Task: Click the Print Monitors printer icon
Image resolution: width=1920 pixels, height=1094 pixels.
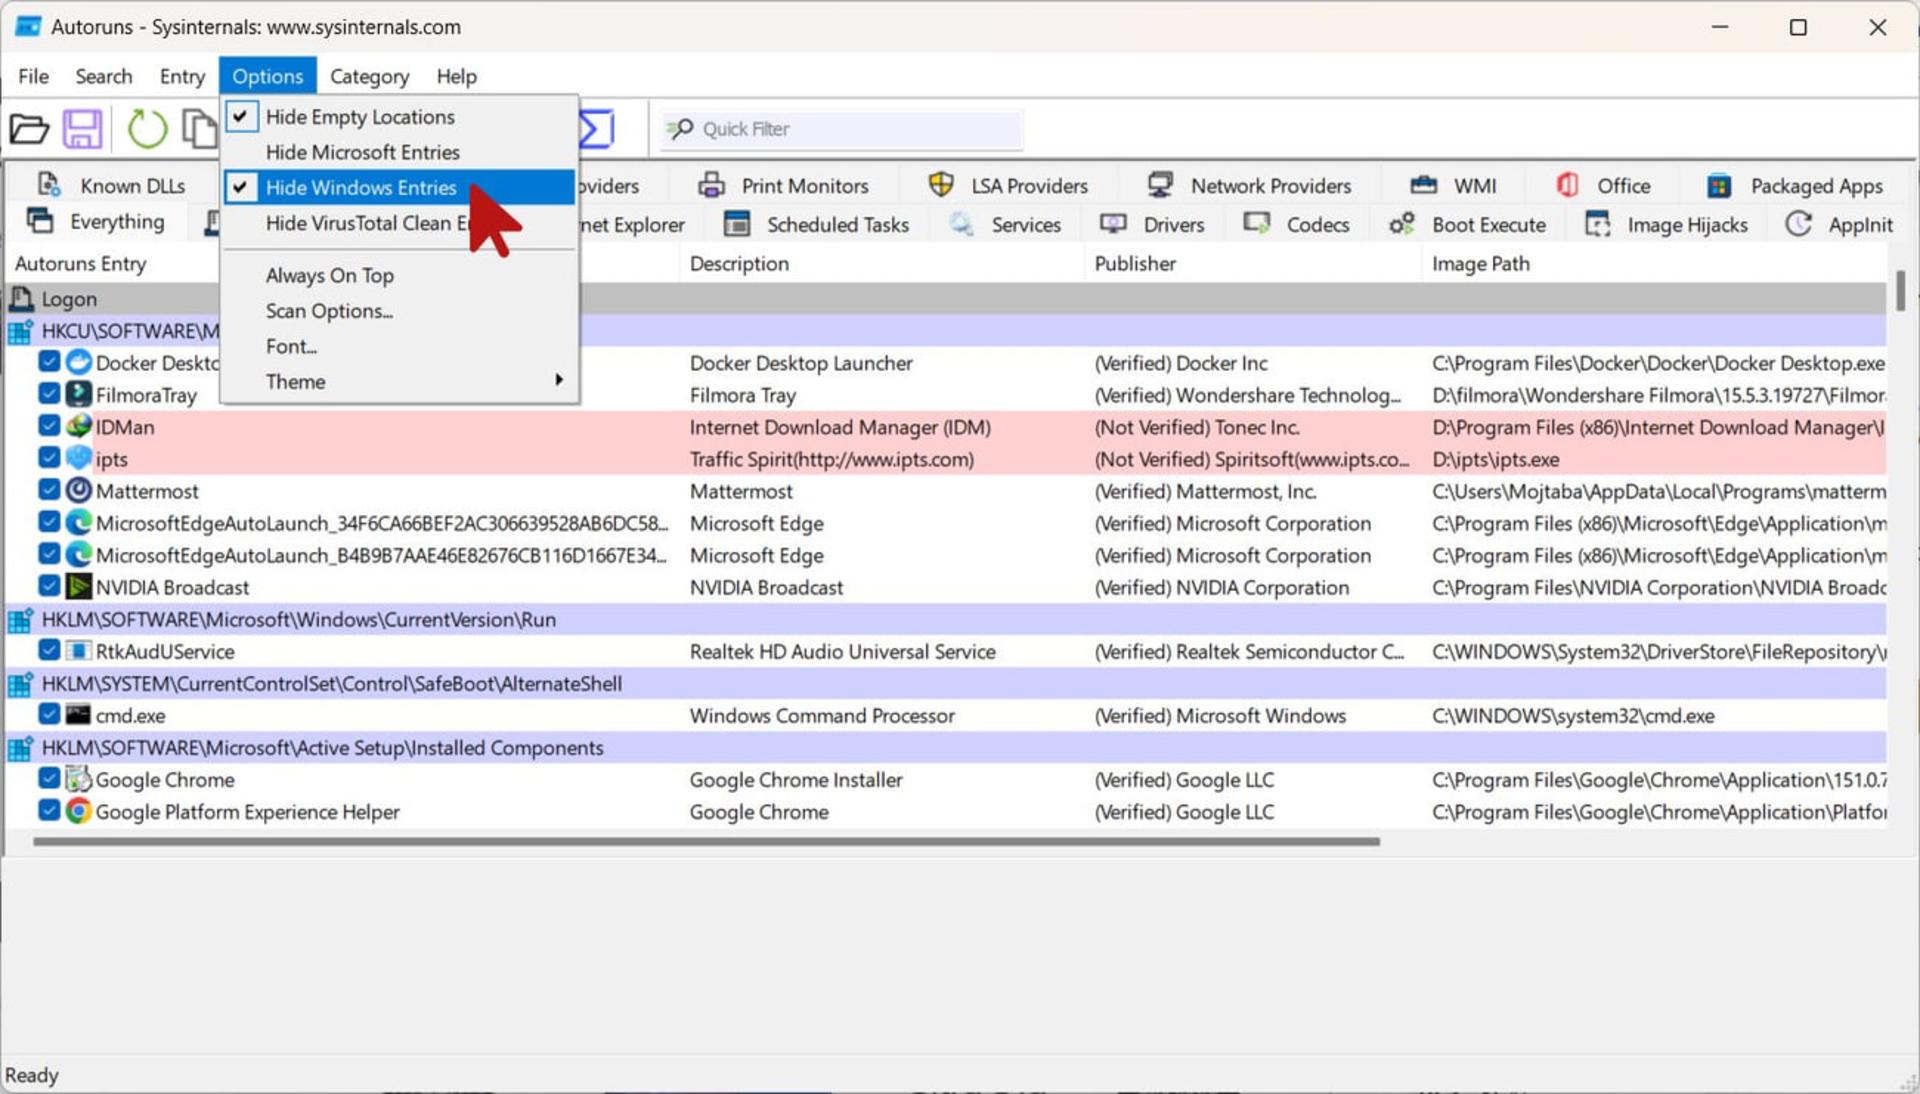Action: (711, 185)
